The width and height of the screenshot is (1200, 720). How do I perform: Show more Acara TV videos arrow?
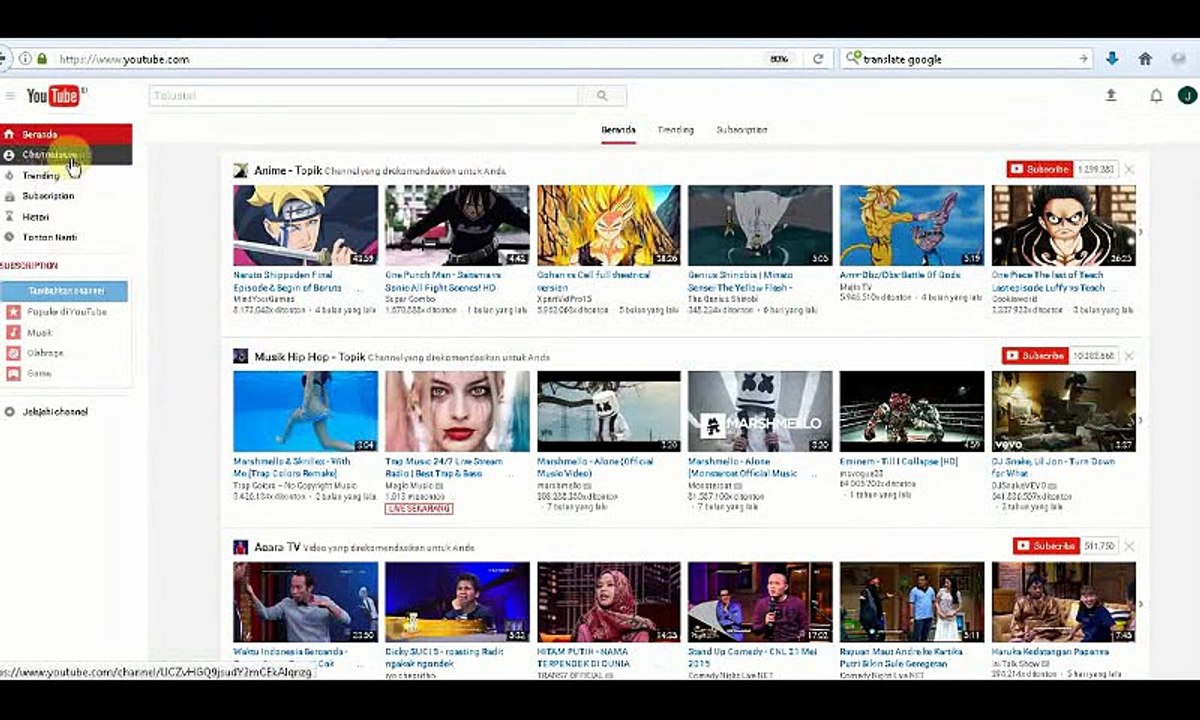(x=1142, y=604)
